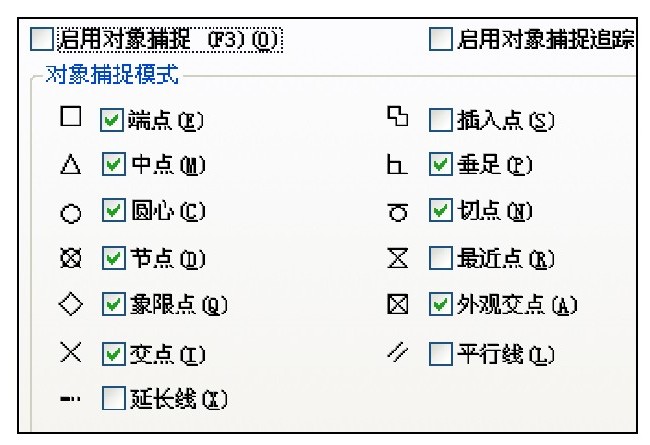This screenshot has height=445, width=650.
Task: Click the center circle snap icon
Action: coord(70,212)
